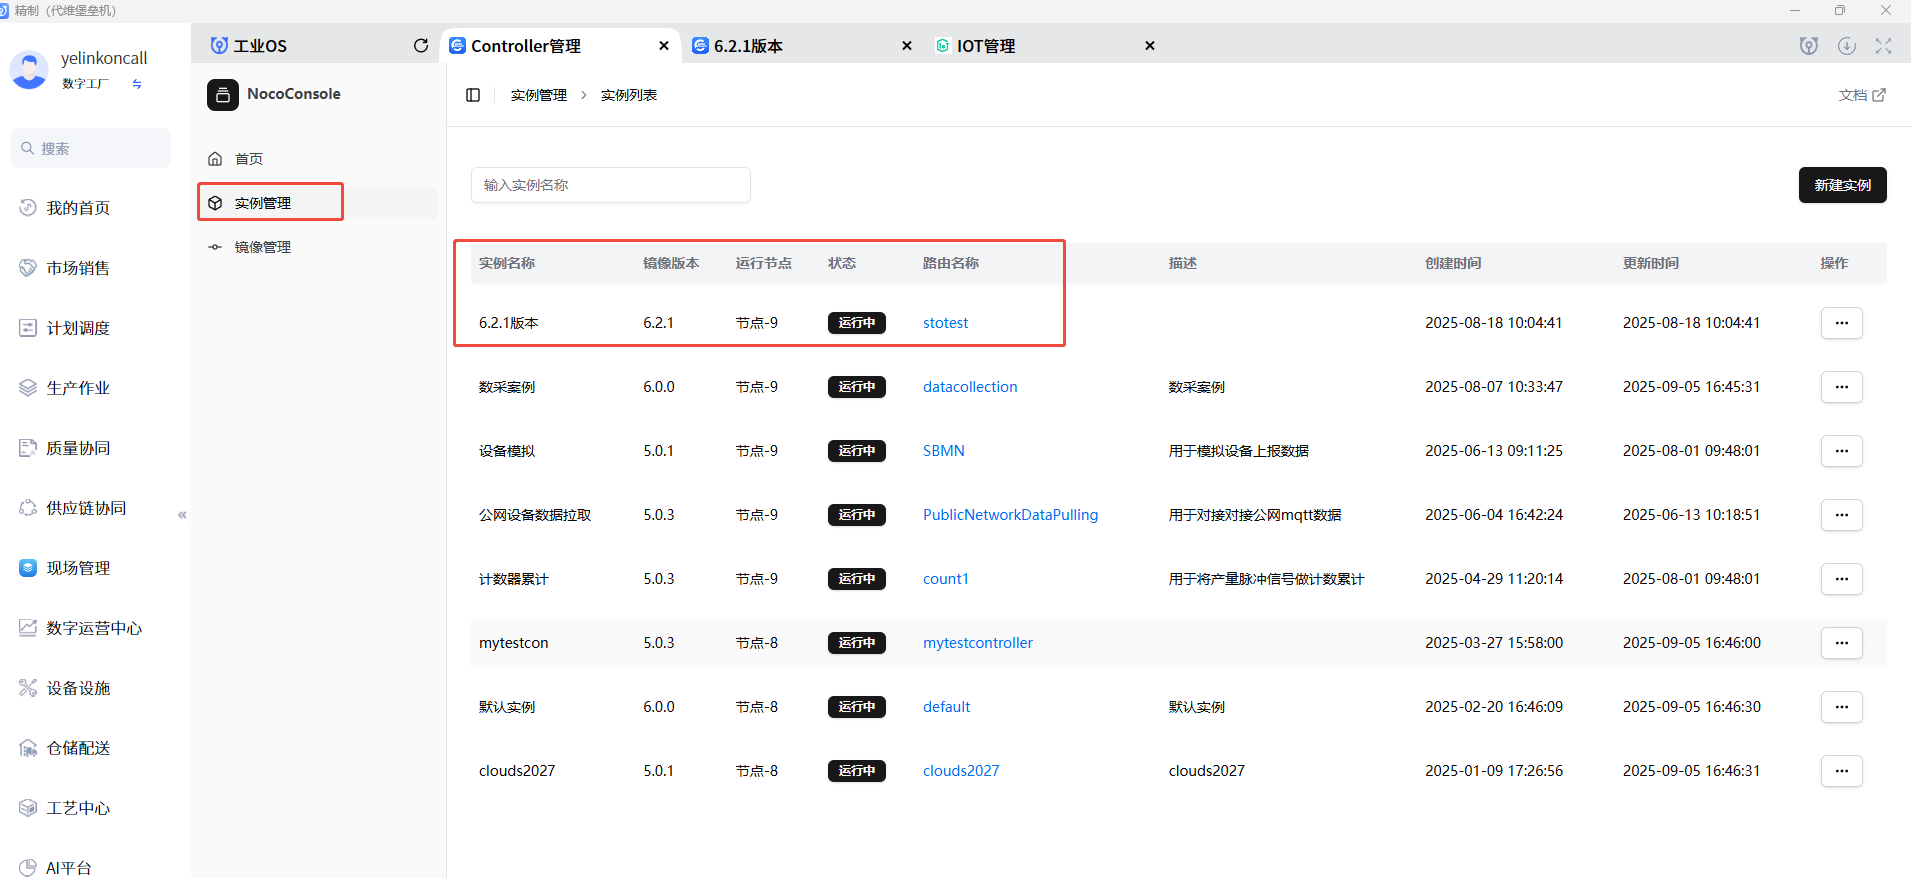Open the actions menu for mytestcon row
This screenshot has height=878, width=1911.
point(1841,643)
